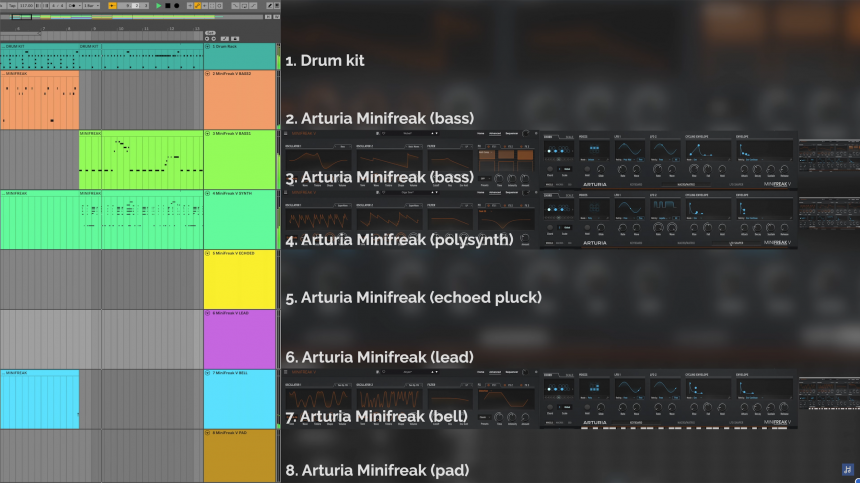Select the light-blue MINIFREAK clip on track 7
This screenshot has width=860, height=483.
[x=39, y=399]
